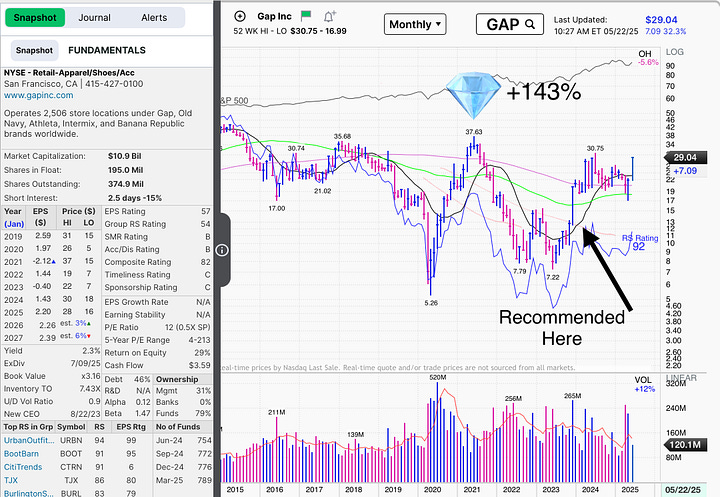Viewport: 720px width, 497px height.
Task: Click TJX in Top RS group list
Action: [11, 480]
